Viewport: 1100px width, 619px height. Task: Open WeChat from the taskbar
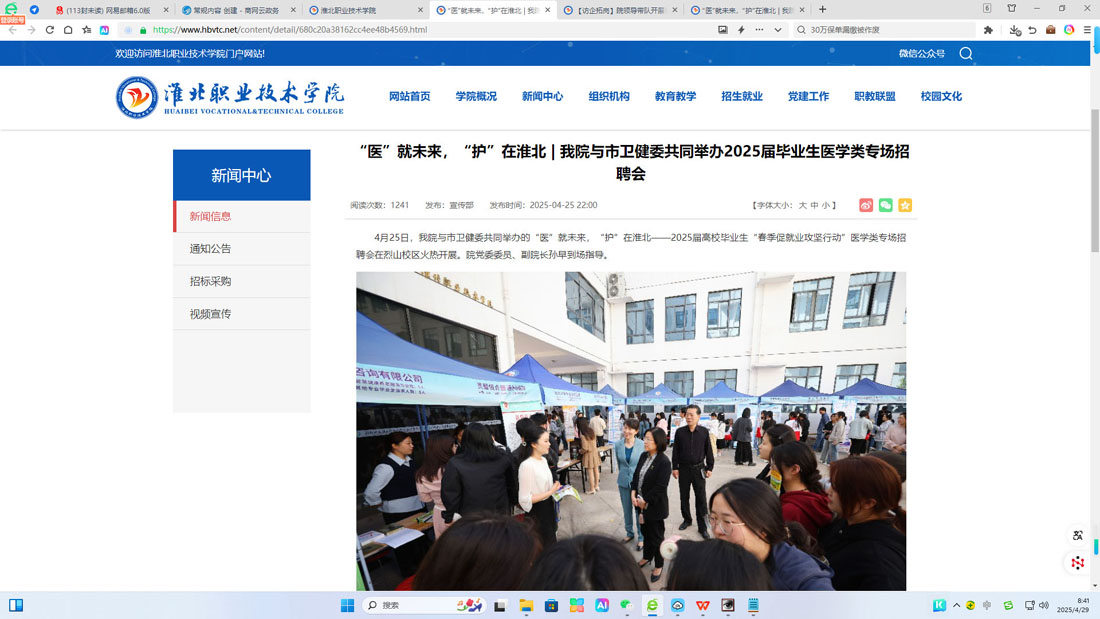(x=626, y=605)
